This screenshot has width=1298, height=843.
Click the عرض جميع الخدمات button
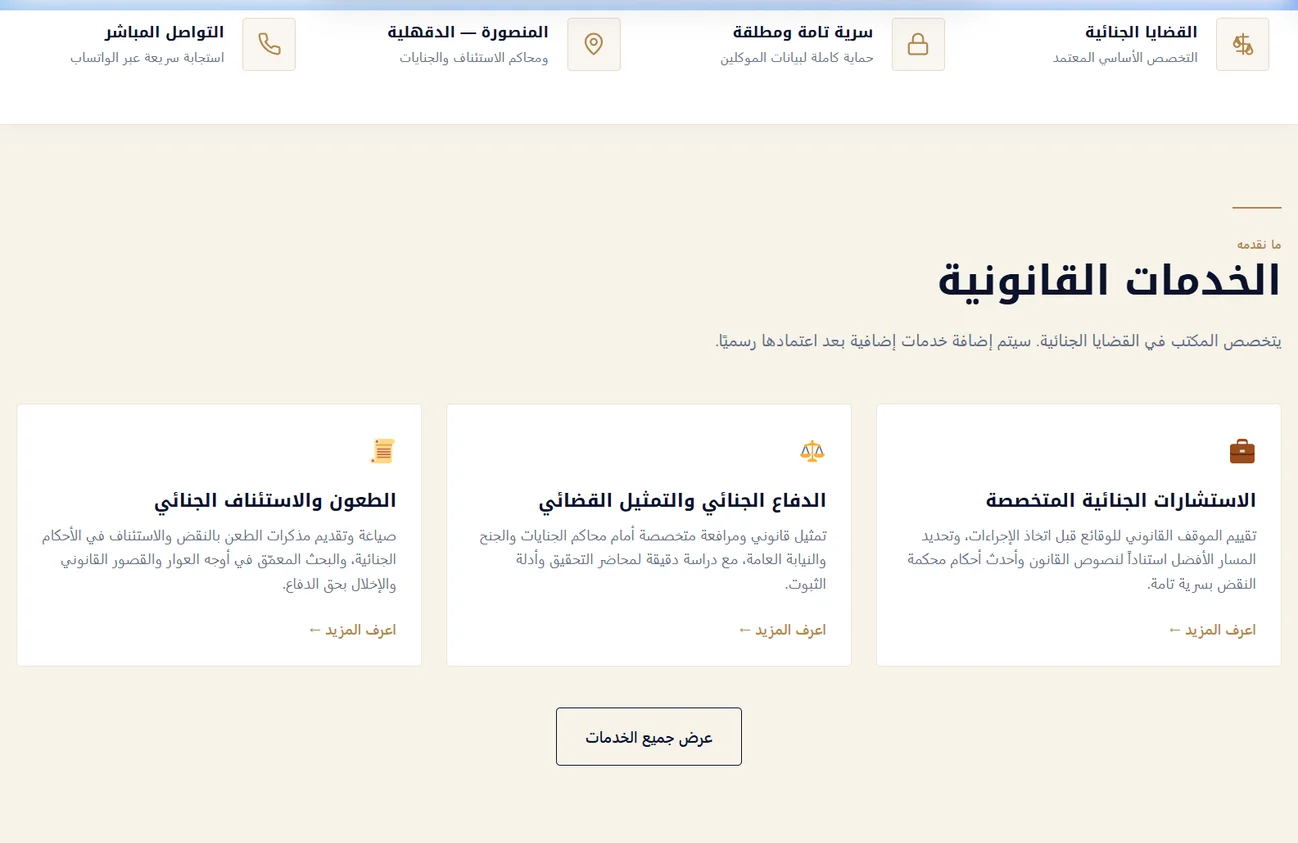point(649,737)
